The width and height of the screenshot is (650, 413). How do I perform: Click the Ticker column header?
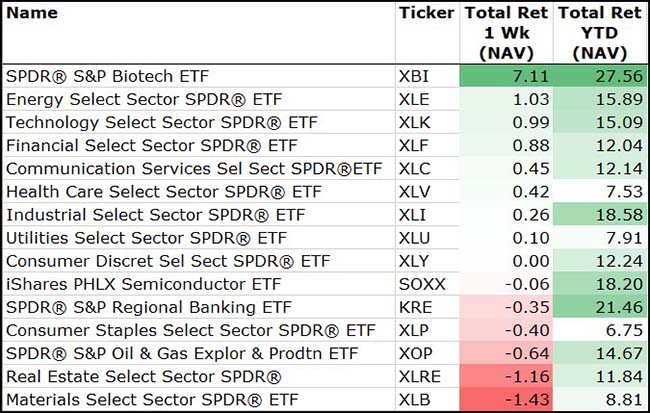[x=426, y=13]
